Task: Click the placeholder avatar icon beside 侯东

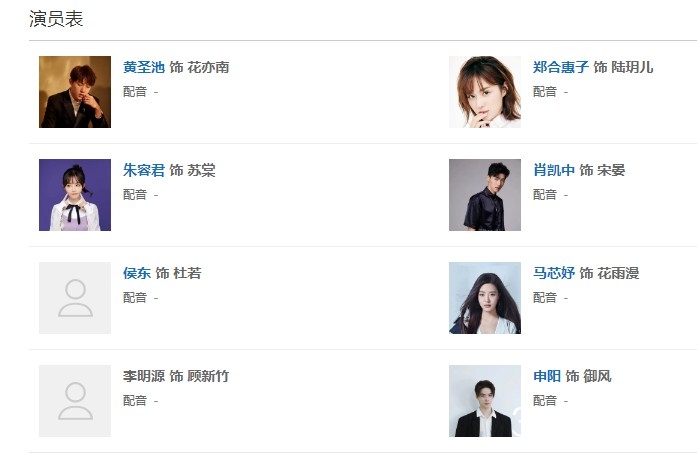Action: point(75,298)
